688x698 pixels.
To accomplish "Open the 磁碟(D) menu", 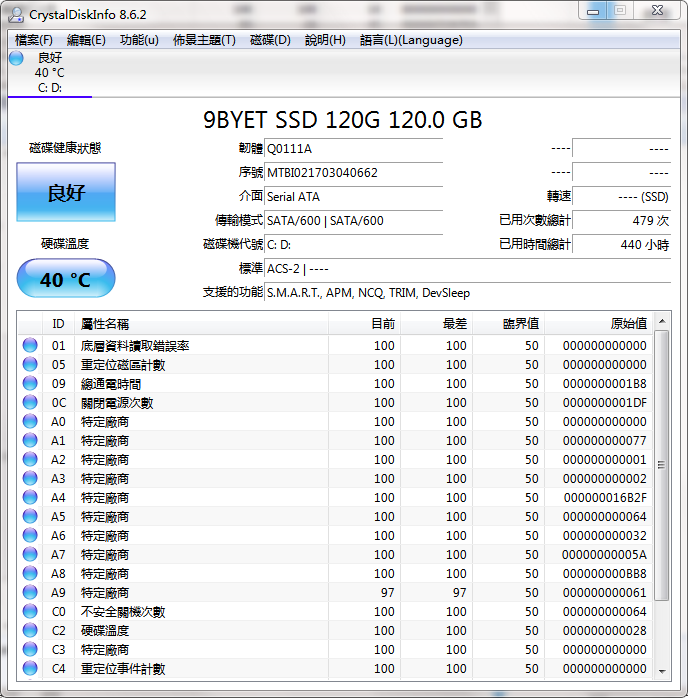I will [x=270, y=40].
